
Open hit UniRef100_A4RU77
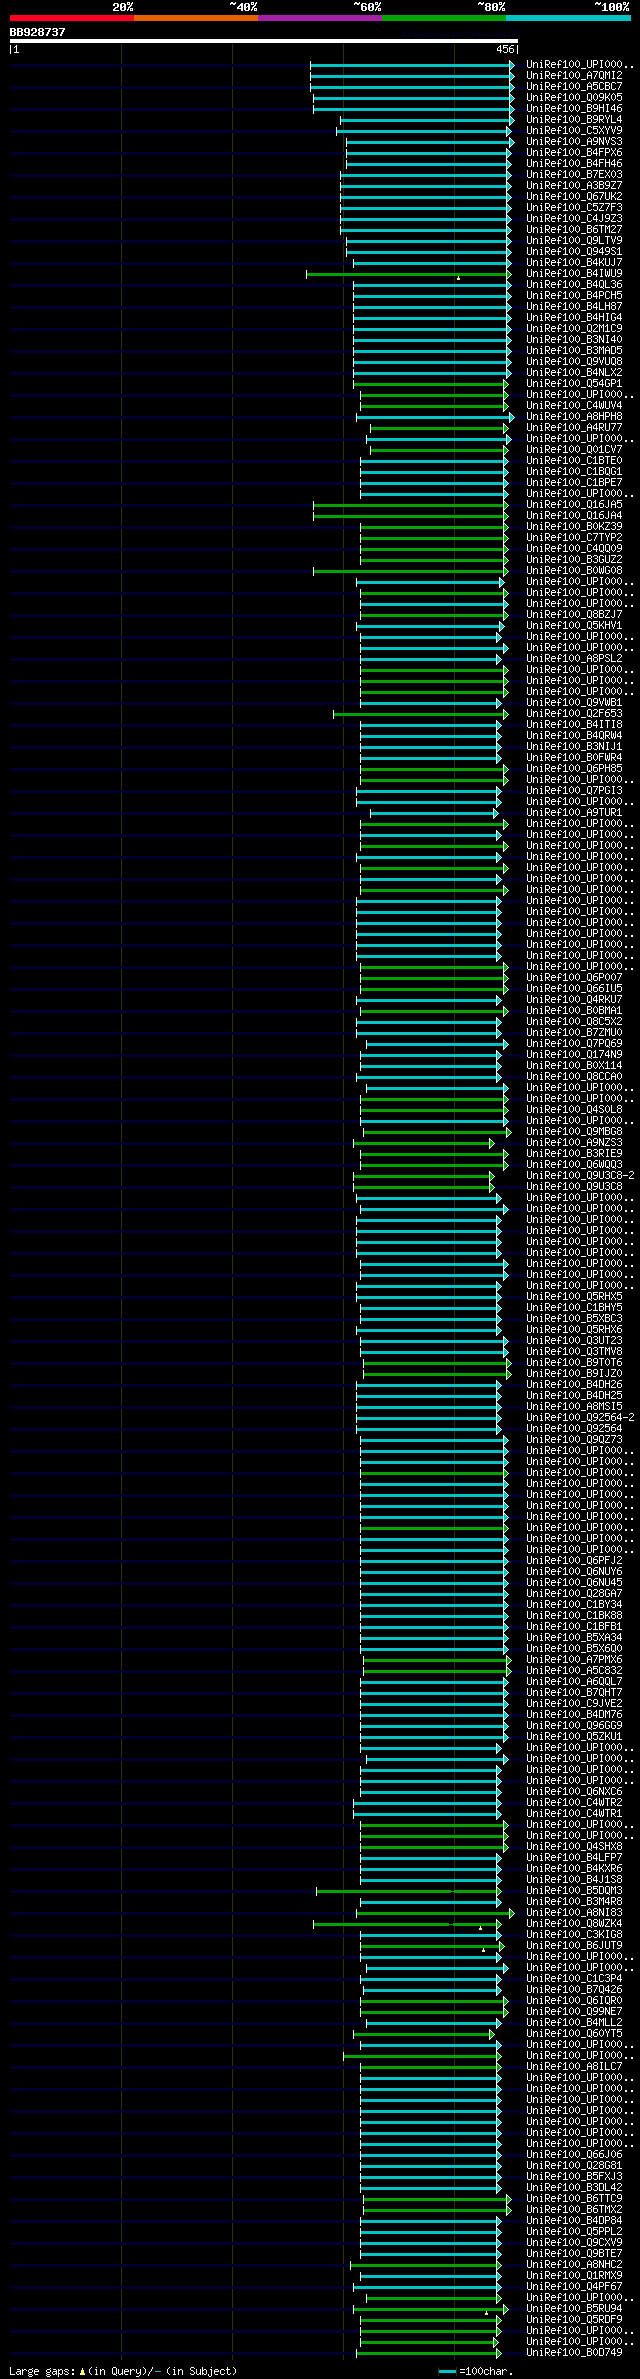(574, 428)
